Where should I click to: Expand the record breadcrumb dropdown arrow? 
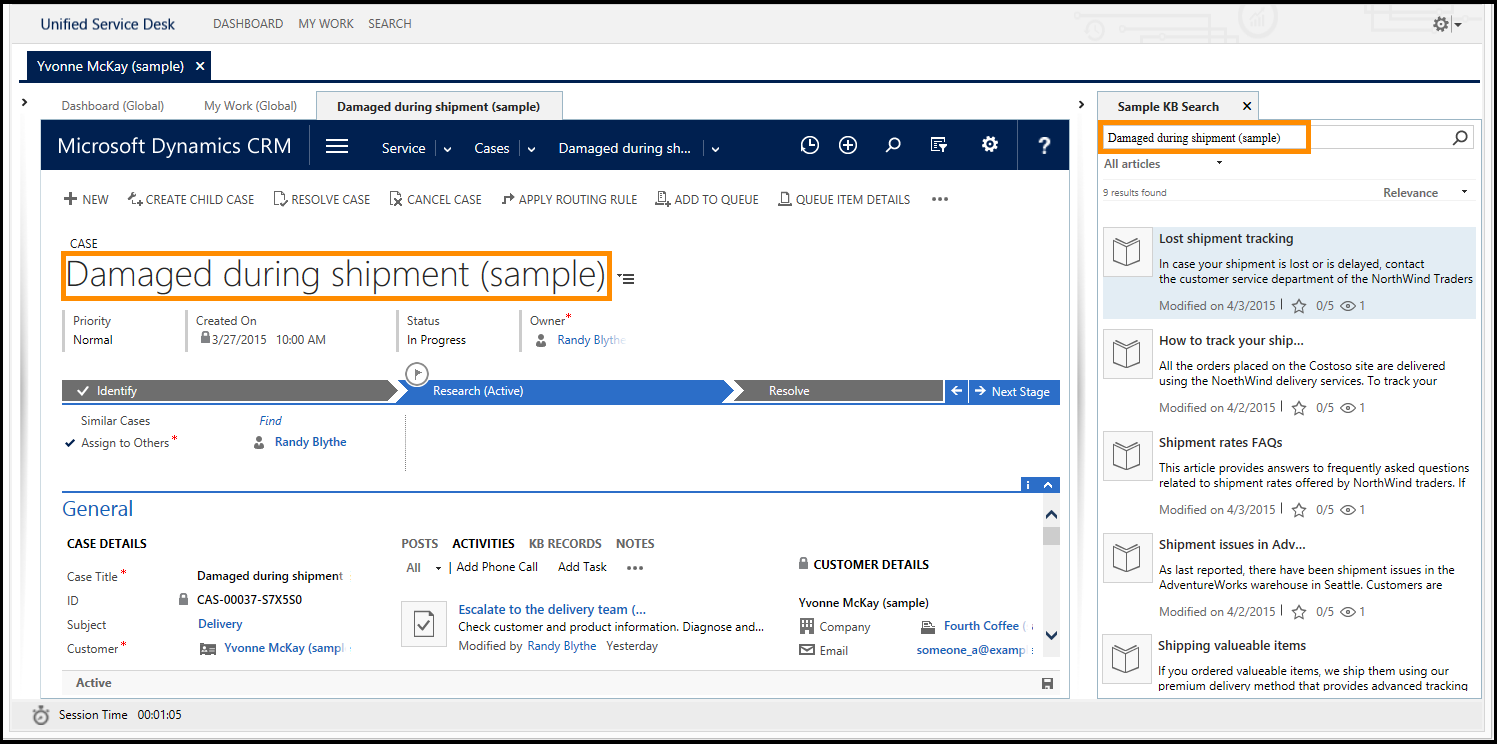[x=714, y=149]
